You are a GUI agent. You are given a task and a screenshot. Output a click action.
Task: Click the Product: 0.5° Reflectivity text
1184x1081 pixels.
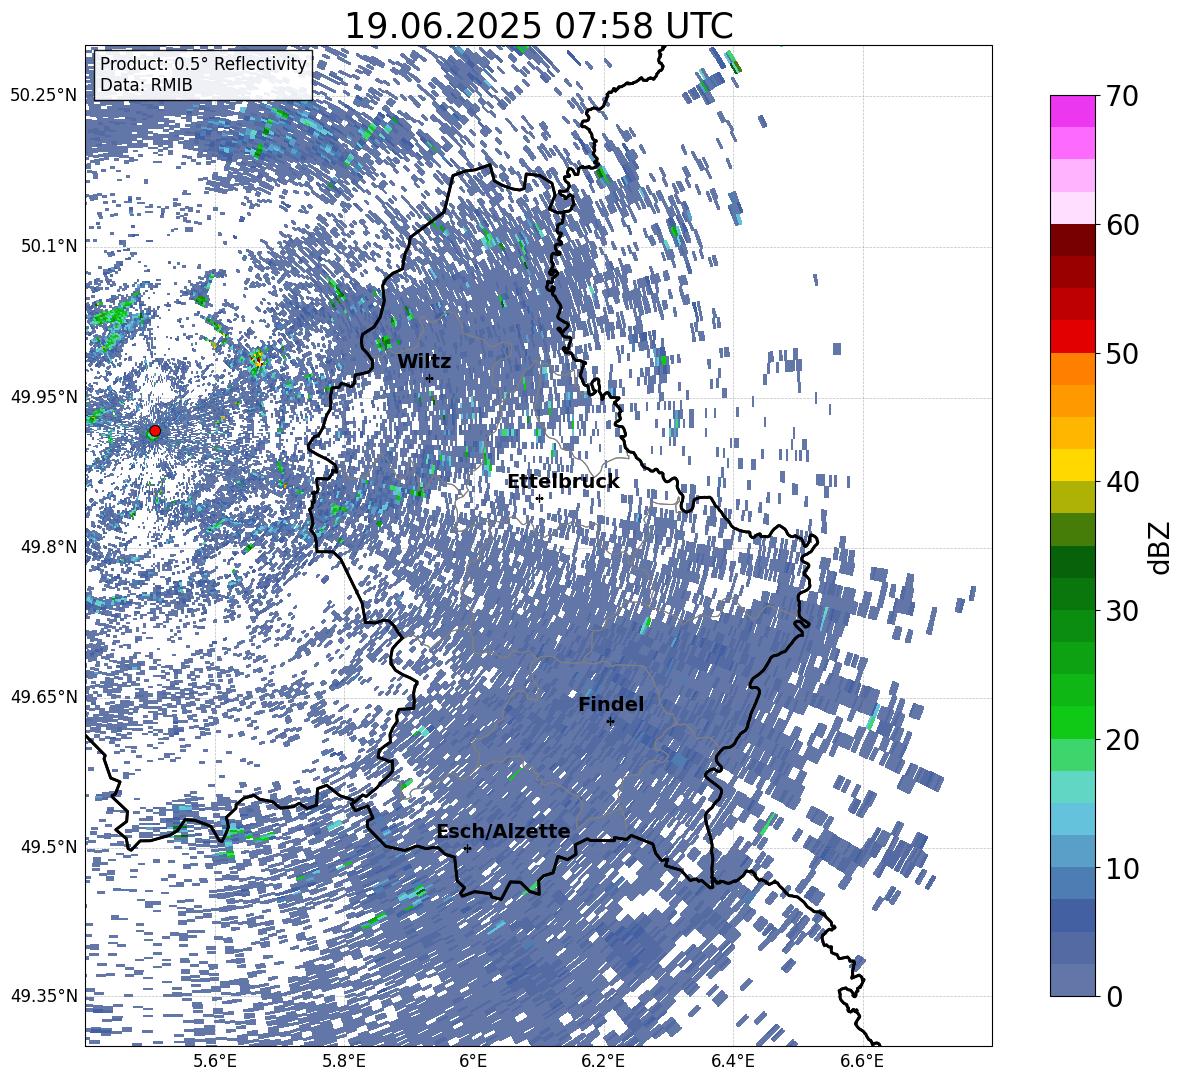[203, 64]
